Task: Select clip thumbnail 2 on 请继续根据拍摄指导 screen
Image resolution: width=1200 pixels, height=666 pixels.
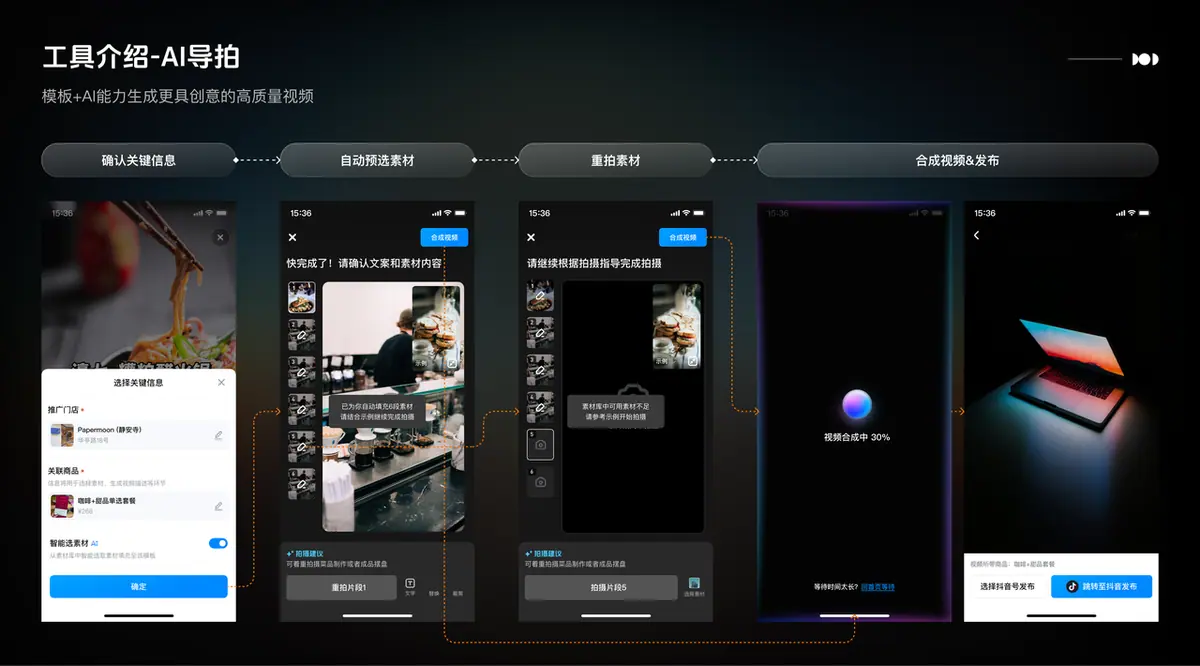Action: 540,334
